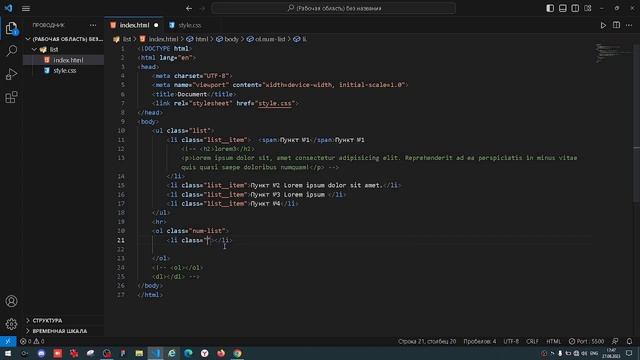This screenshot has height=360, width=640.
Task: Select the CRLF end-of-line indicator
Action: (532, 341)
